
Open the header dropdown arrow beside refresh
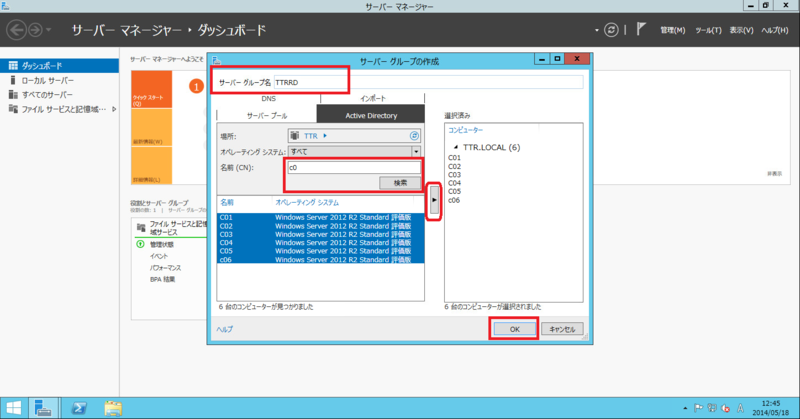coord(596,30)
